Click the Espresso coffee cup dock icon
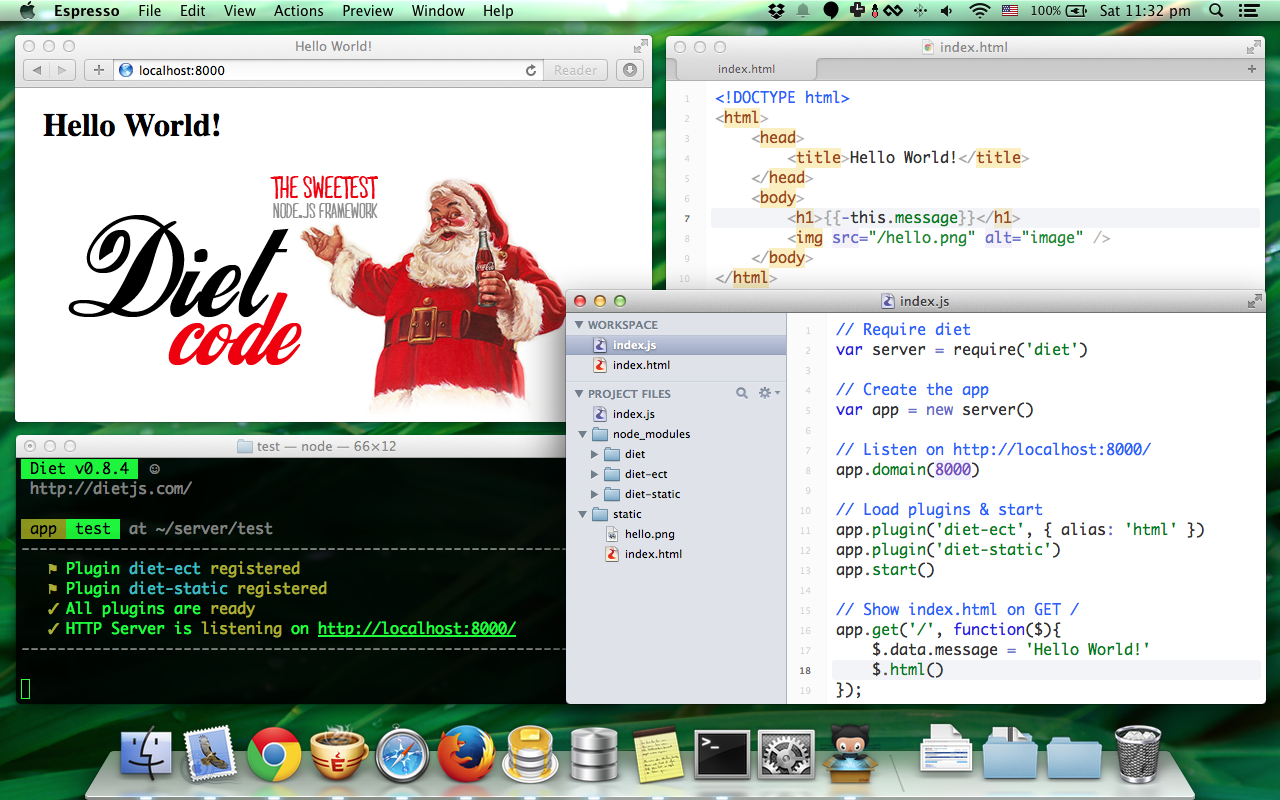1280x800 pixels. coord(338,754)
